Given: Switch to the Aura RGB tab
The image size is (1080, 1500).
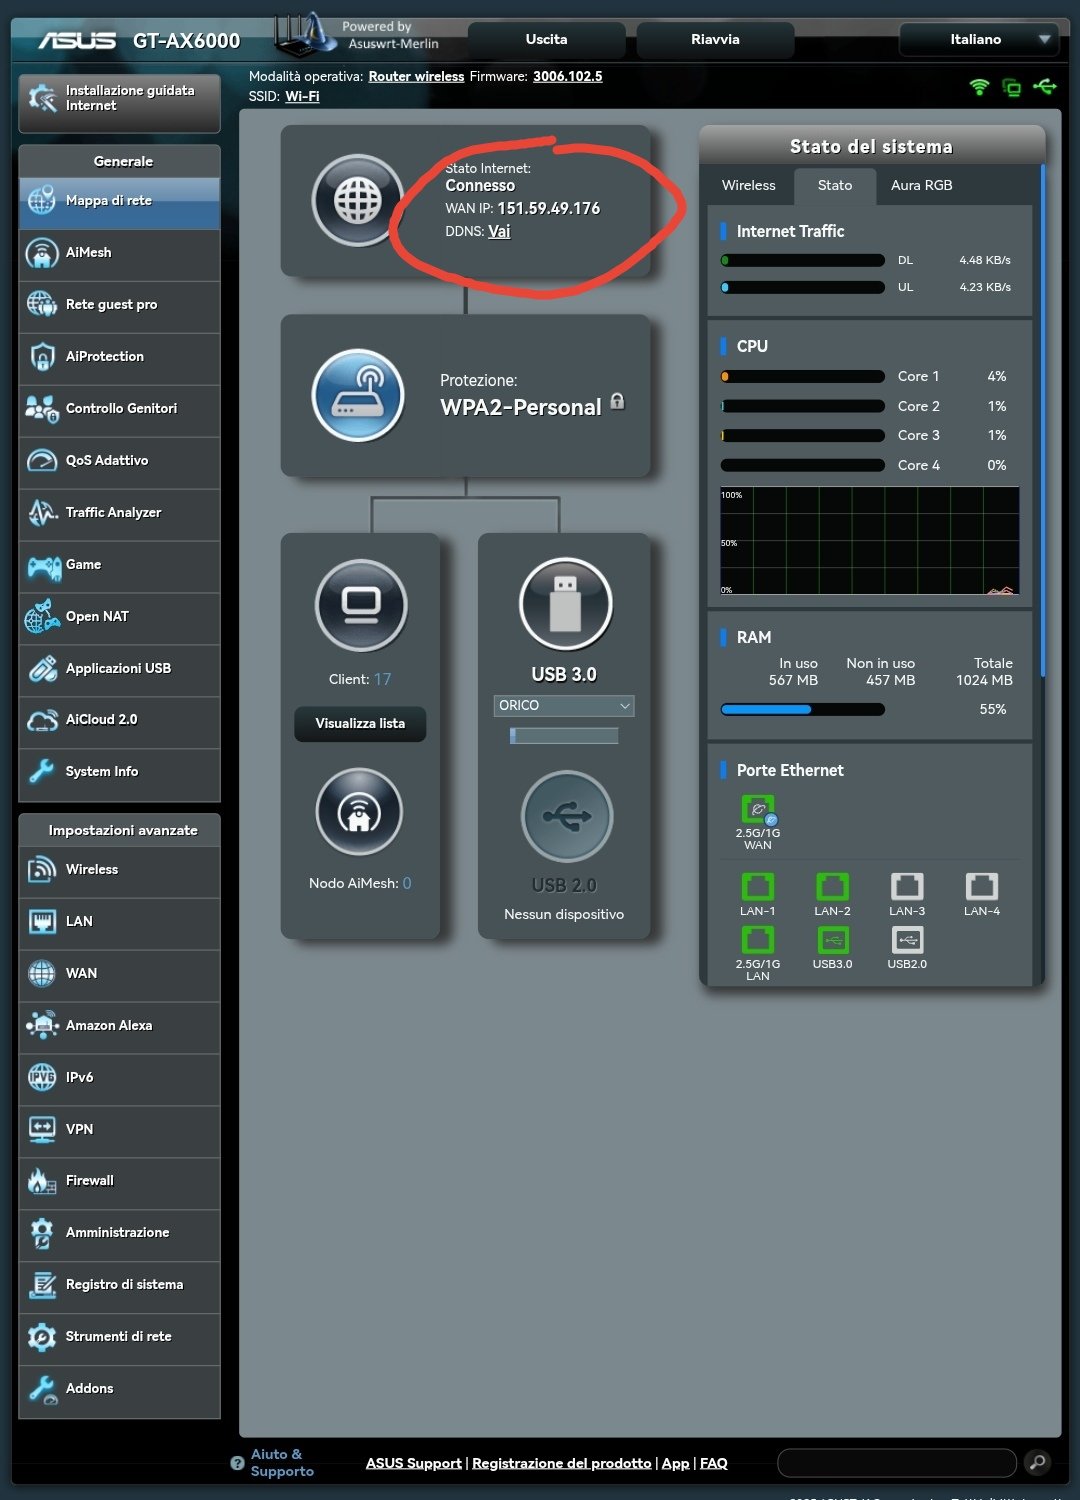Looking at the screenshot, I should click(x=921, y=186).
